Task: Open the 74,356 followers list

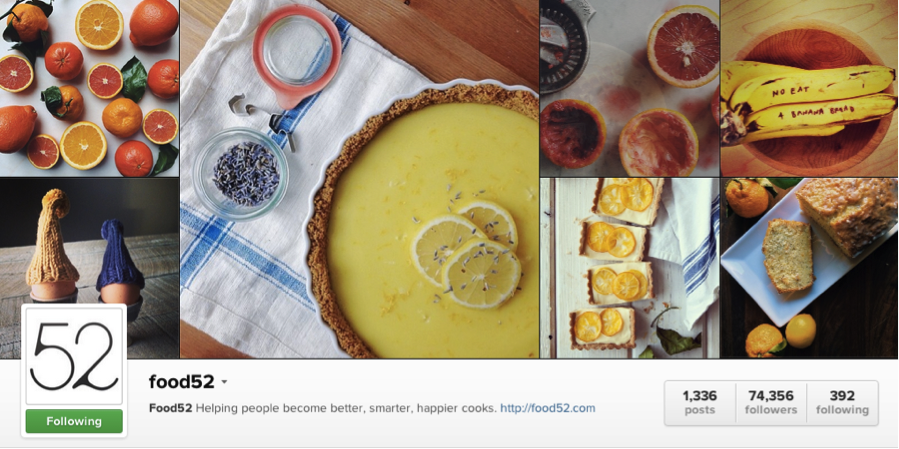Action: 771,403
